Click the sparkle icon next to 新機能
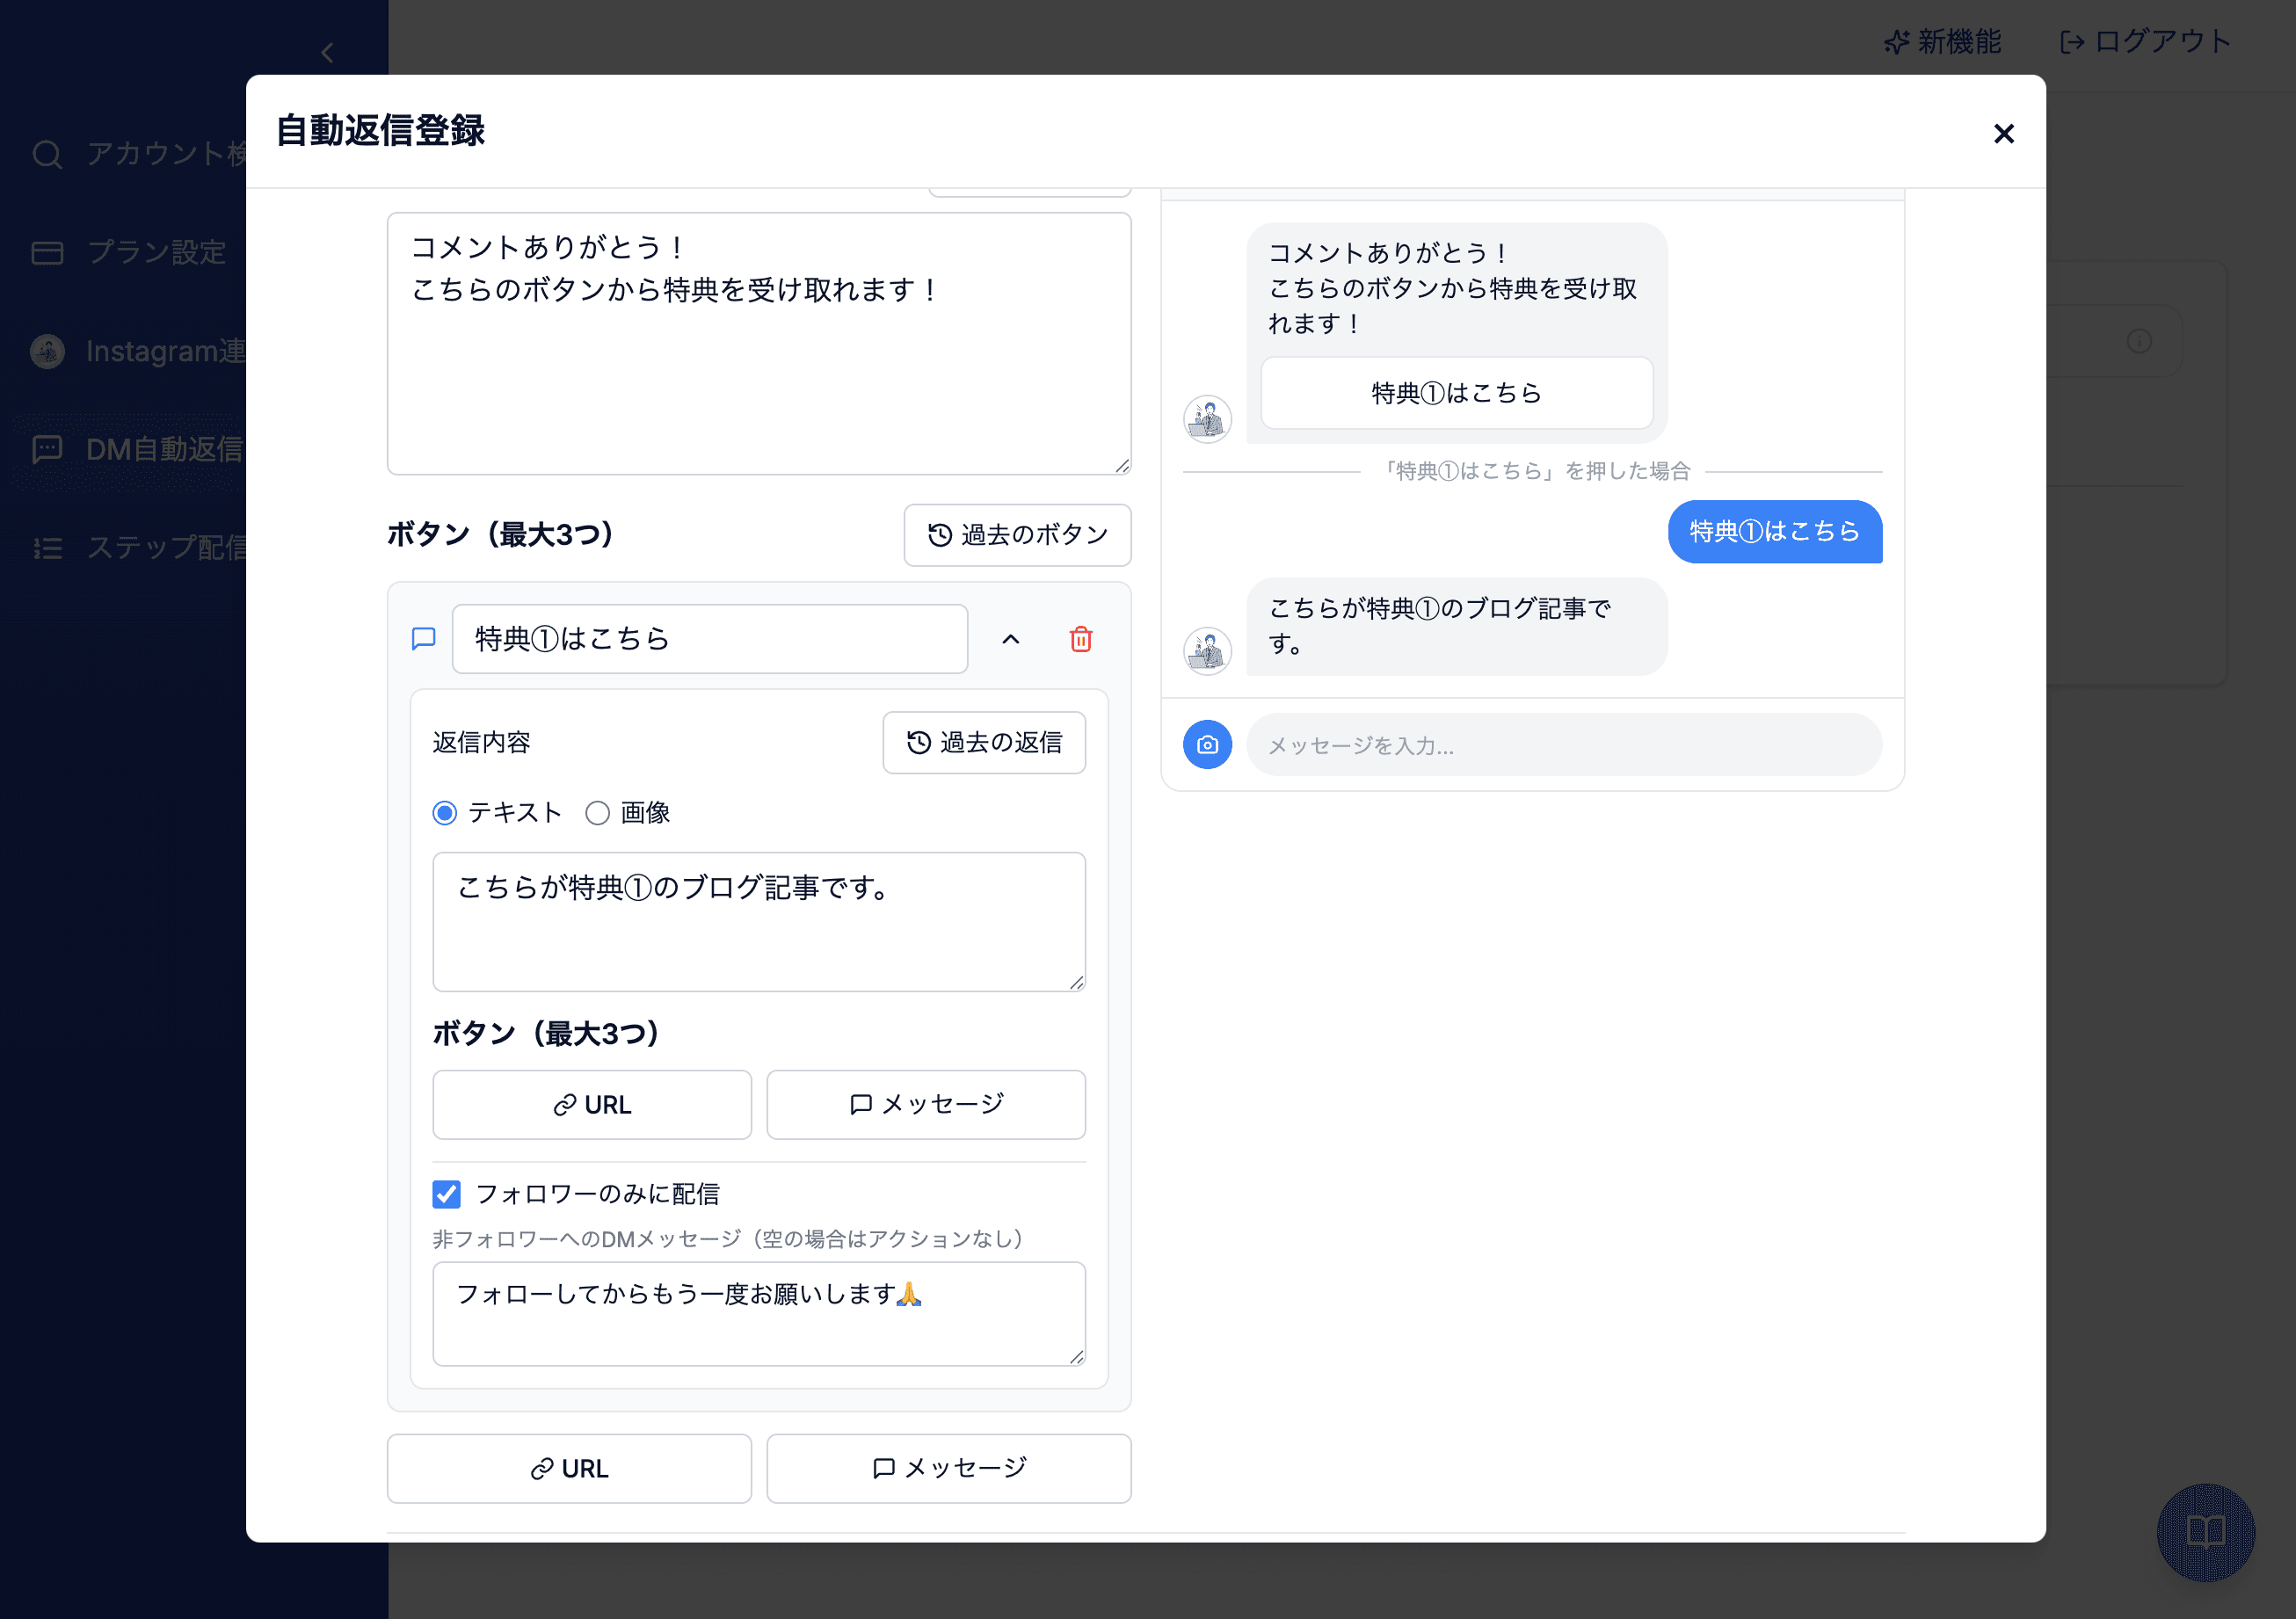 pos(1896,42)
